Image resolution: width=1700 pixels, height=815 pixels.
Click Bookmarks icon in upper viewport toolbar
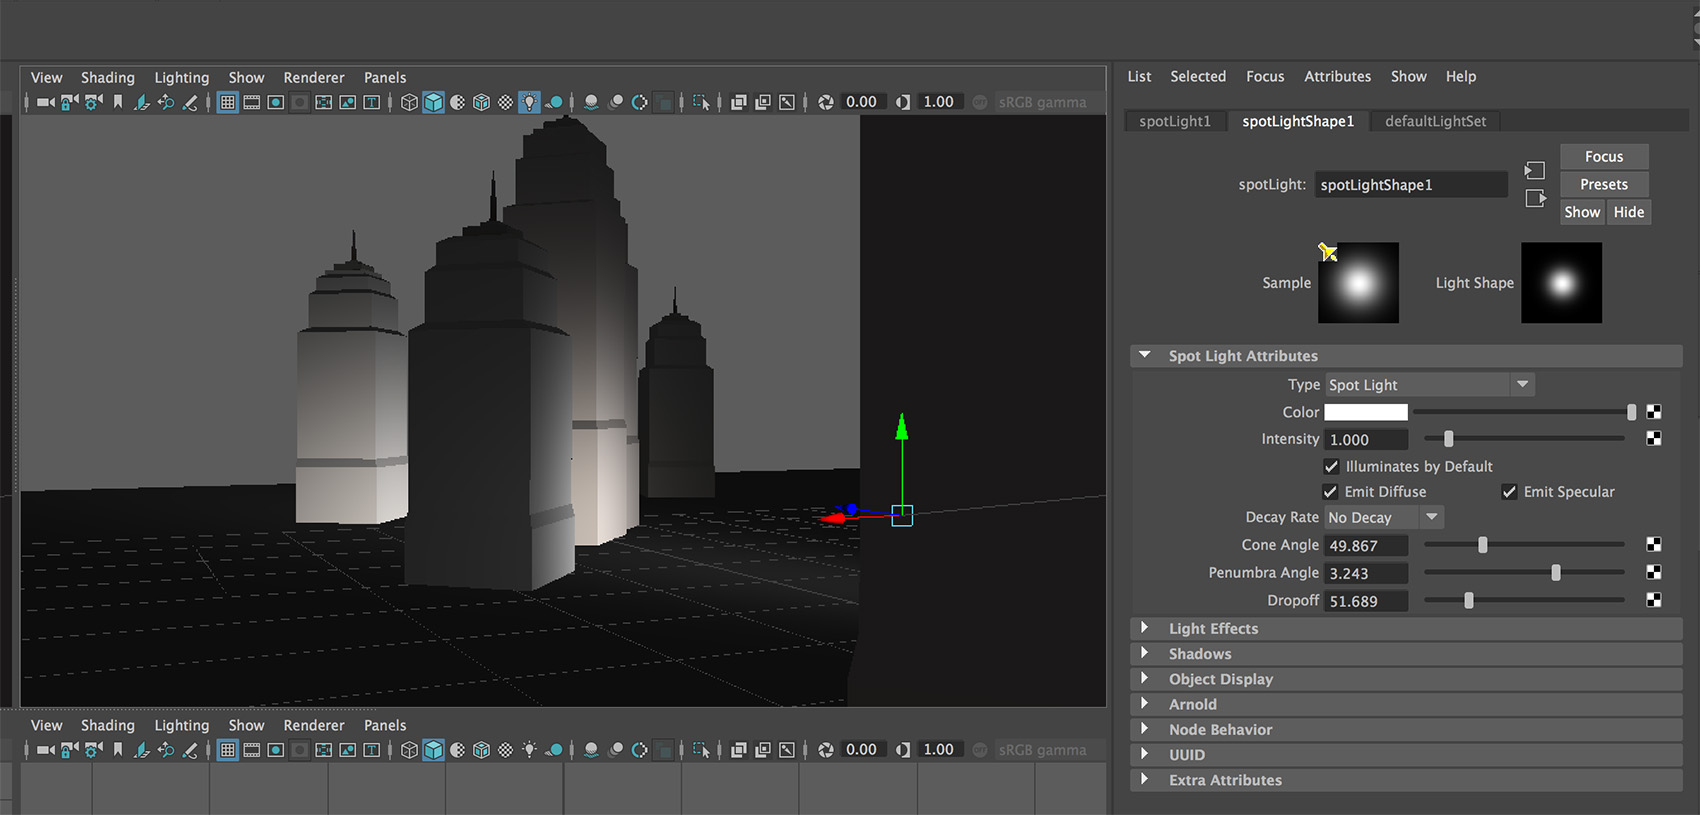pos(118,102)
